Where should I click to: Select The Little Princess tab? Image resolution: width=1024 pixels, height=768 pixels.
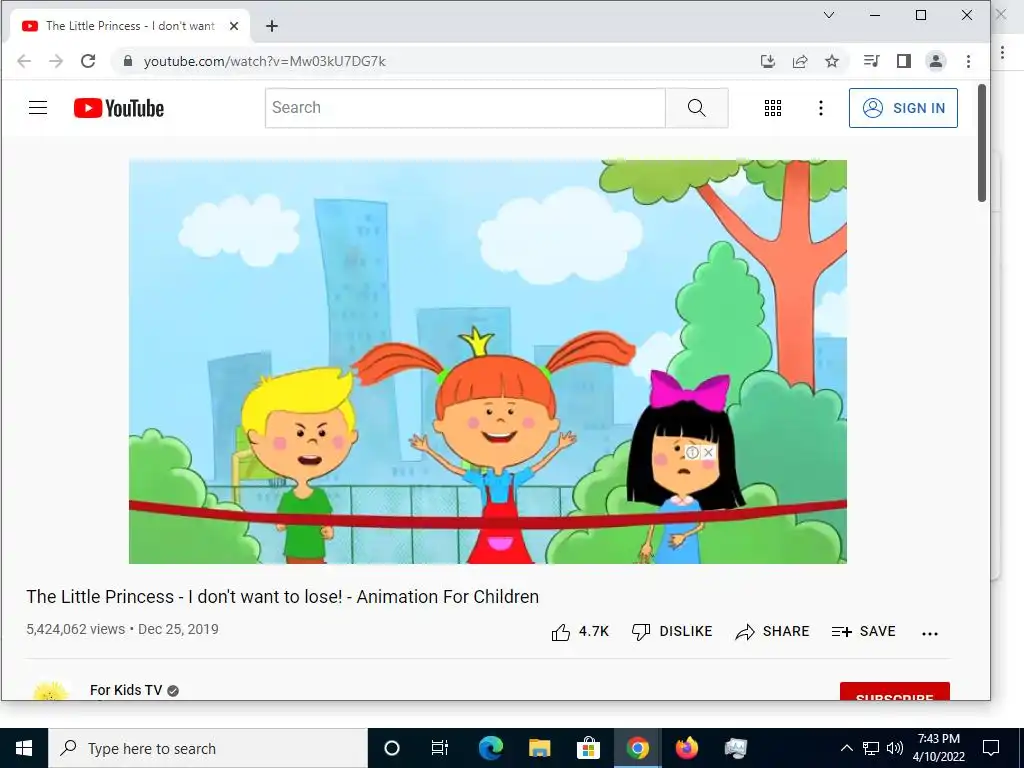pos(130,26)
